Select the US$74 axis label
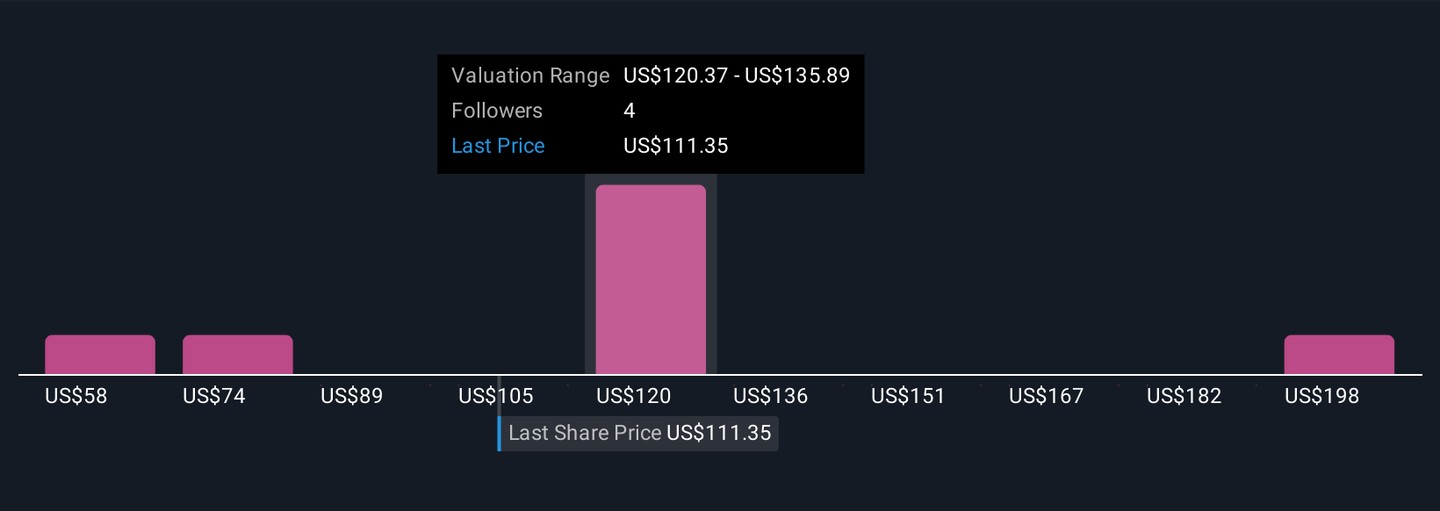1440x511 pixels. 214,396
